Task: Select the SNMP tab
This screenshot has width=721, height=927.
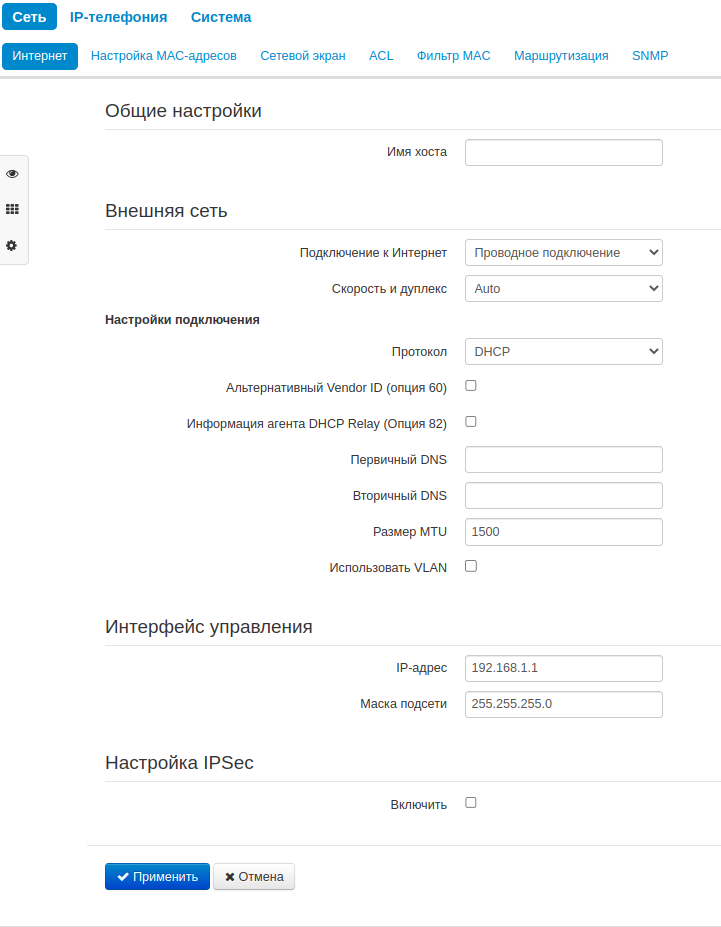Action: (650, 56)
